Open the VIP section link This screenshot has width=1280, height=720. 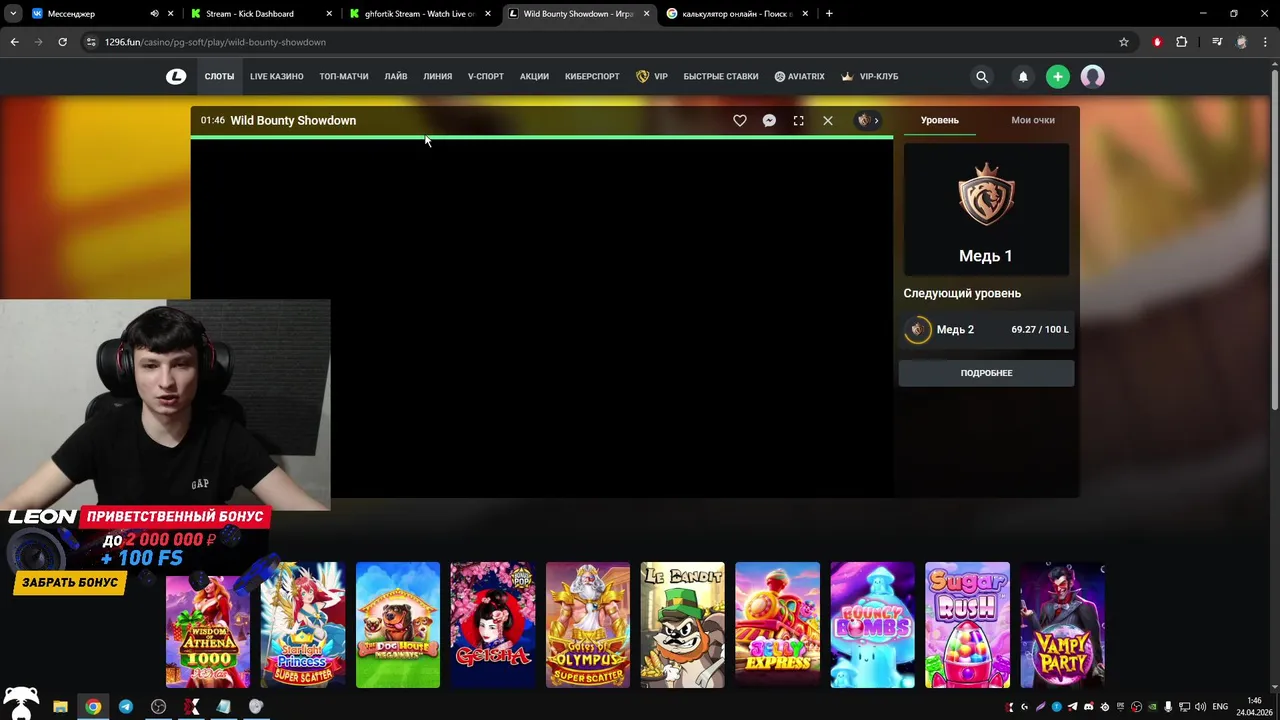coord(652,77)
